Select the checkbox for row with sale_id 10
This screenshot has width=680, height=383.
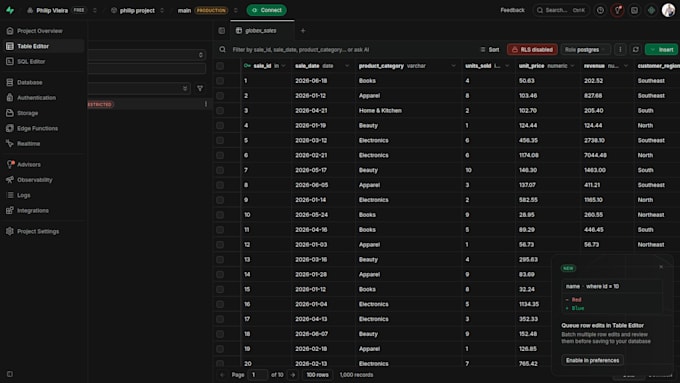pyautogui.click(x=220, y=215)
